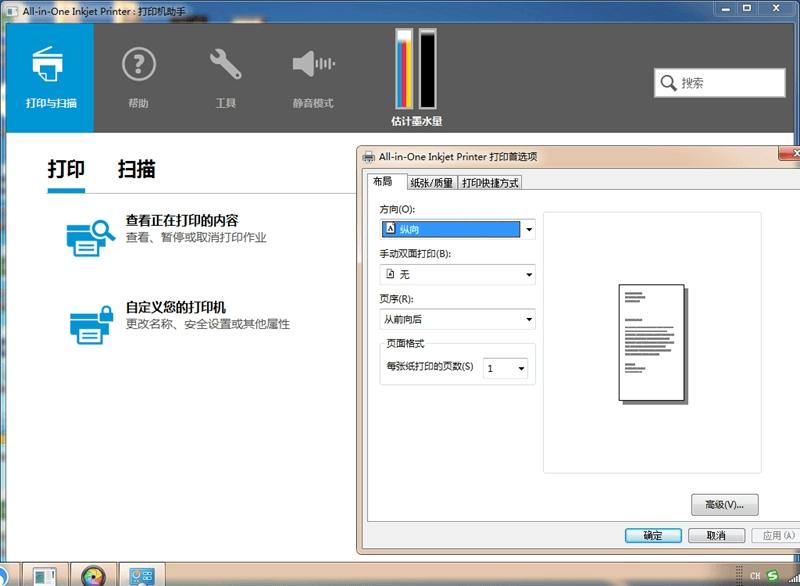
Task: Click inside the 搜索 search field
Action: [720, 83]
